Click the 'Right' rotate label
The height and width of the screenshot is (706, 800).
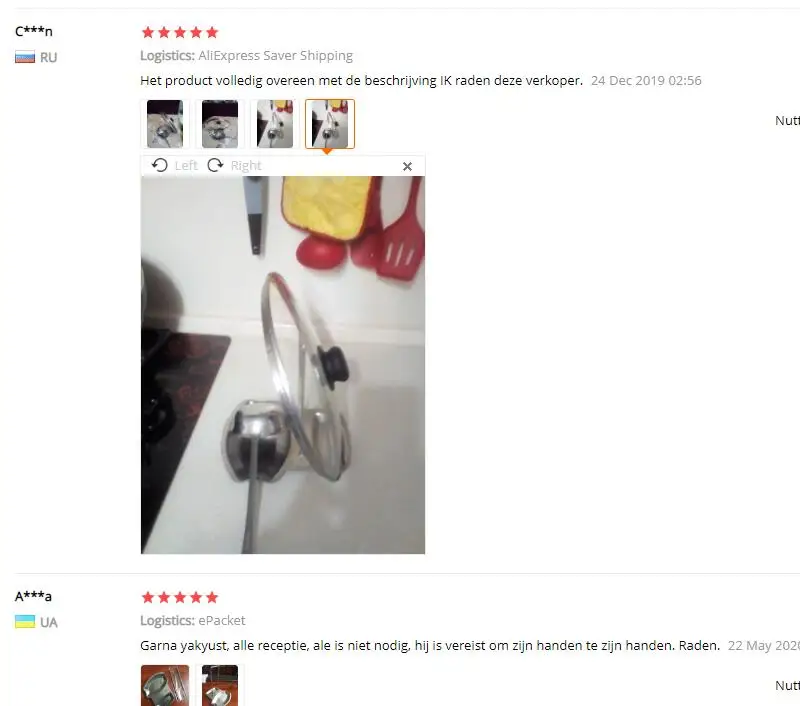[246, 165]
